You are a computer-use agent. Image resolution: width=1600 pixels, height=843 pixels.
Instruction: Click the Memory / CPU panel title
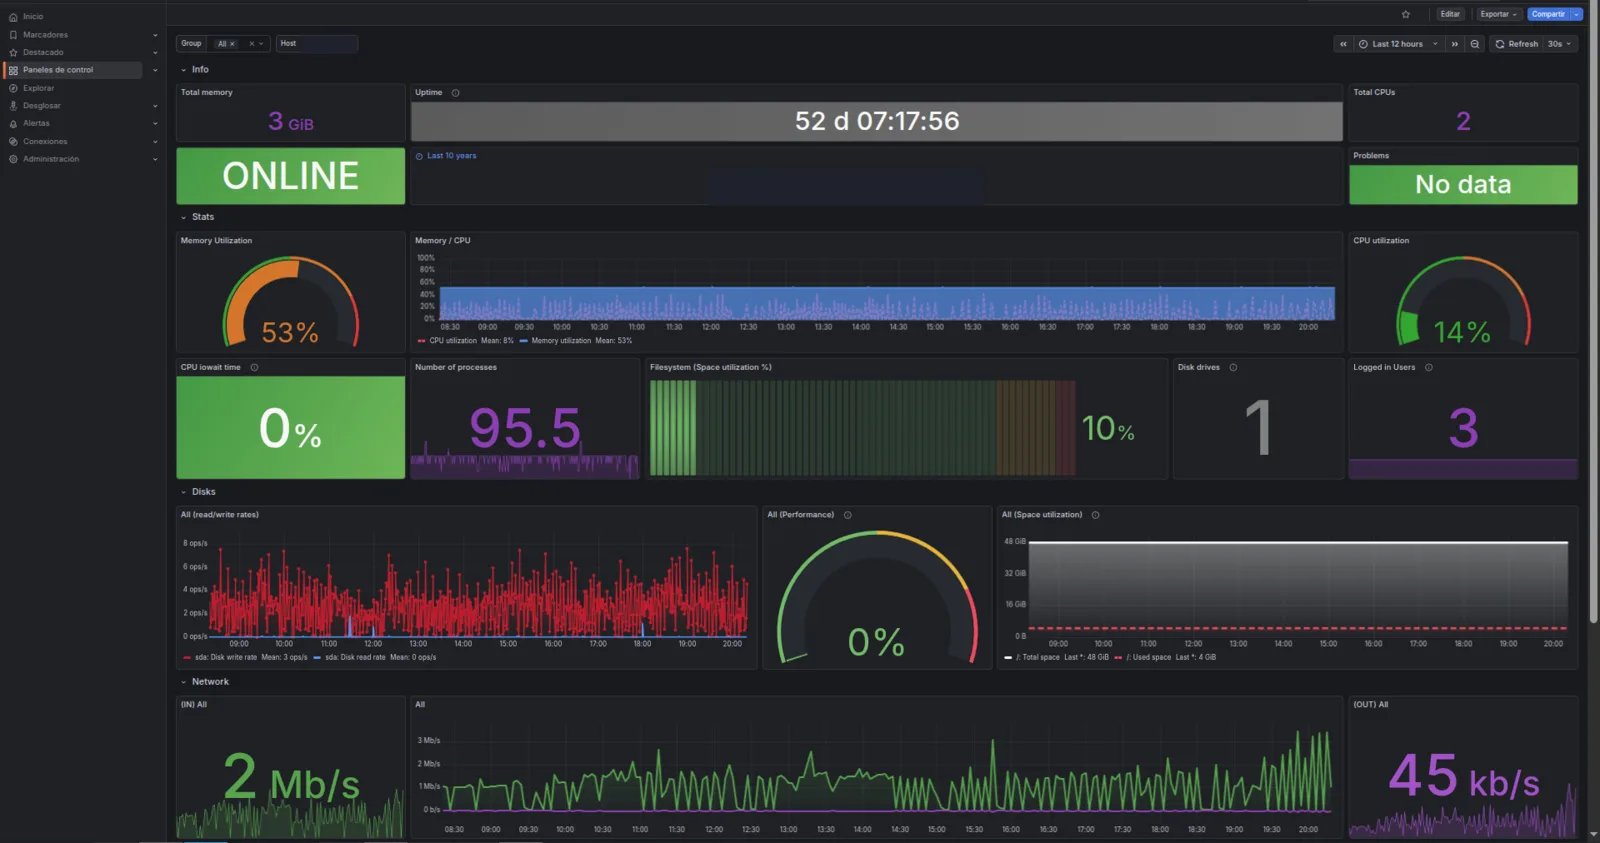(443, 240)
